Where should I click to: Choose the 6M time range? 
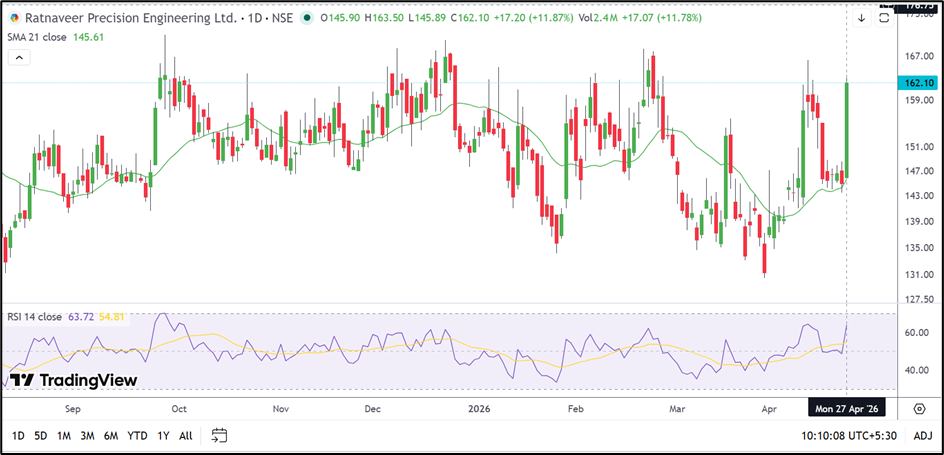pyautogui.click(x=111, y=435)
